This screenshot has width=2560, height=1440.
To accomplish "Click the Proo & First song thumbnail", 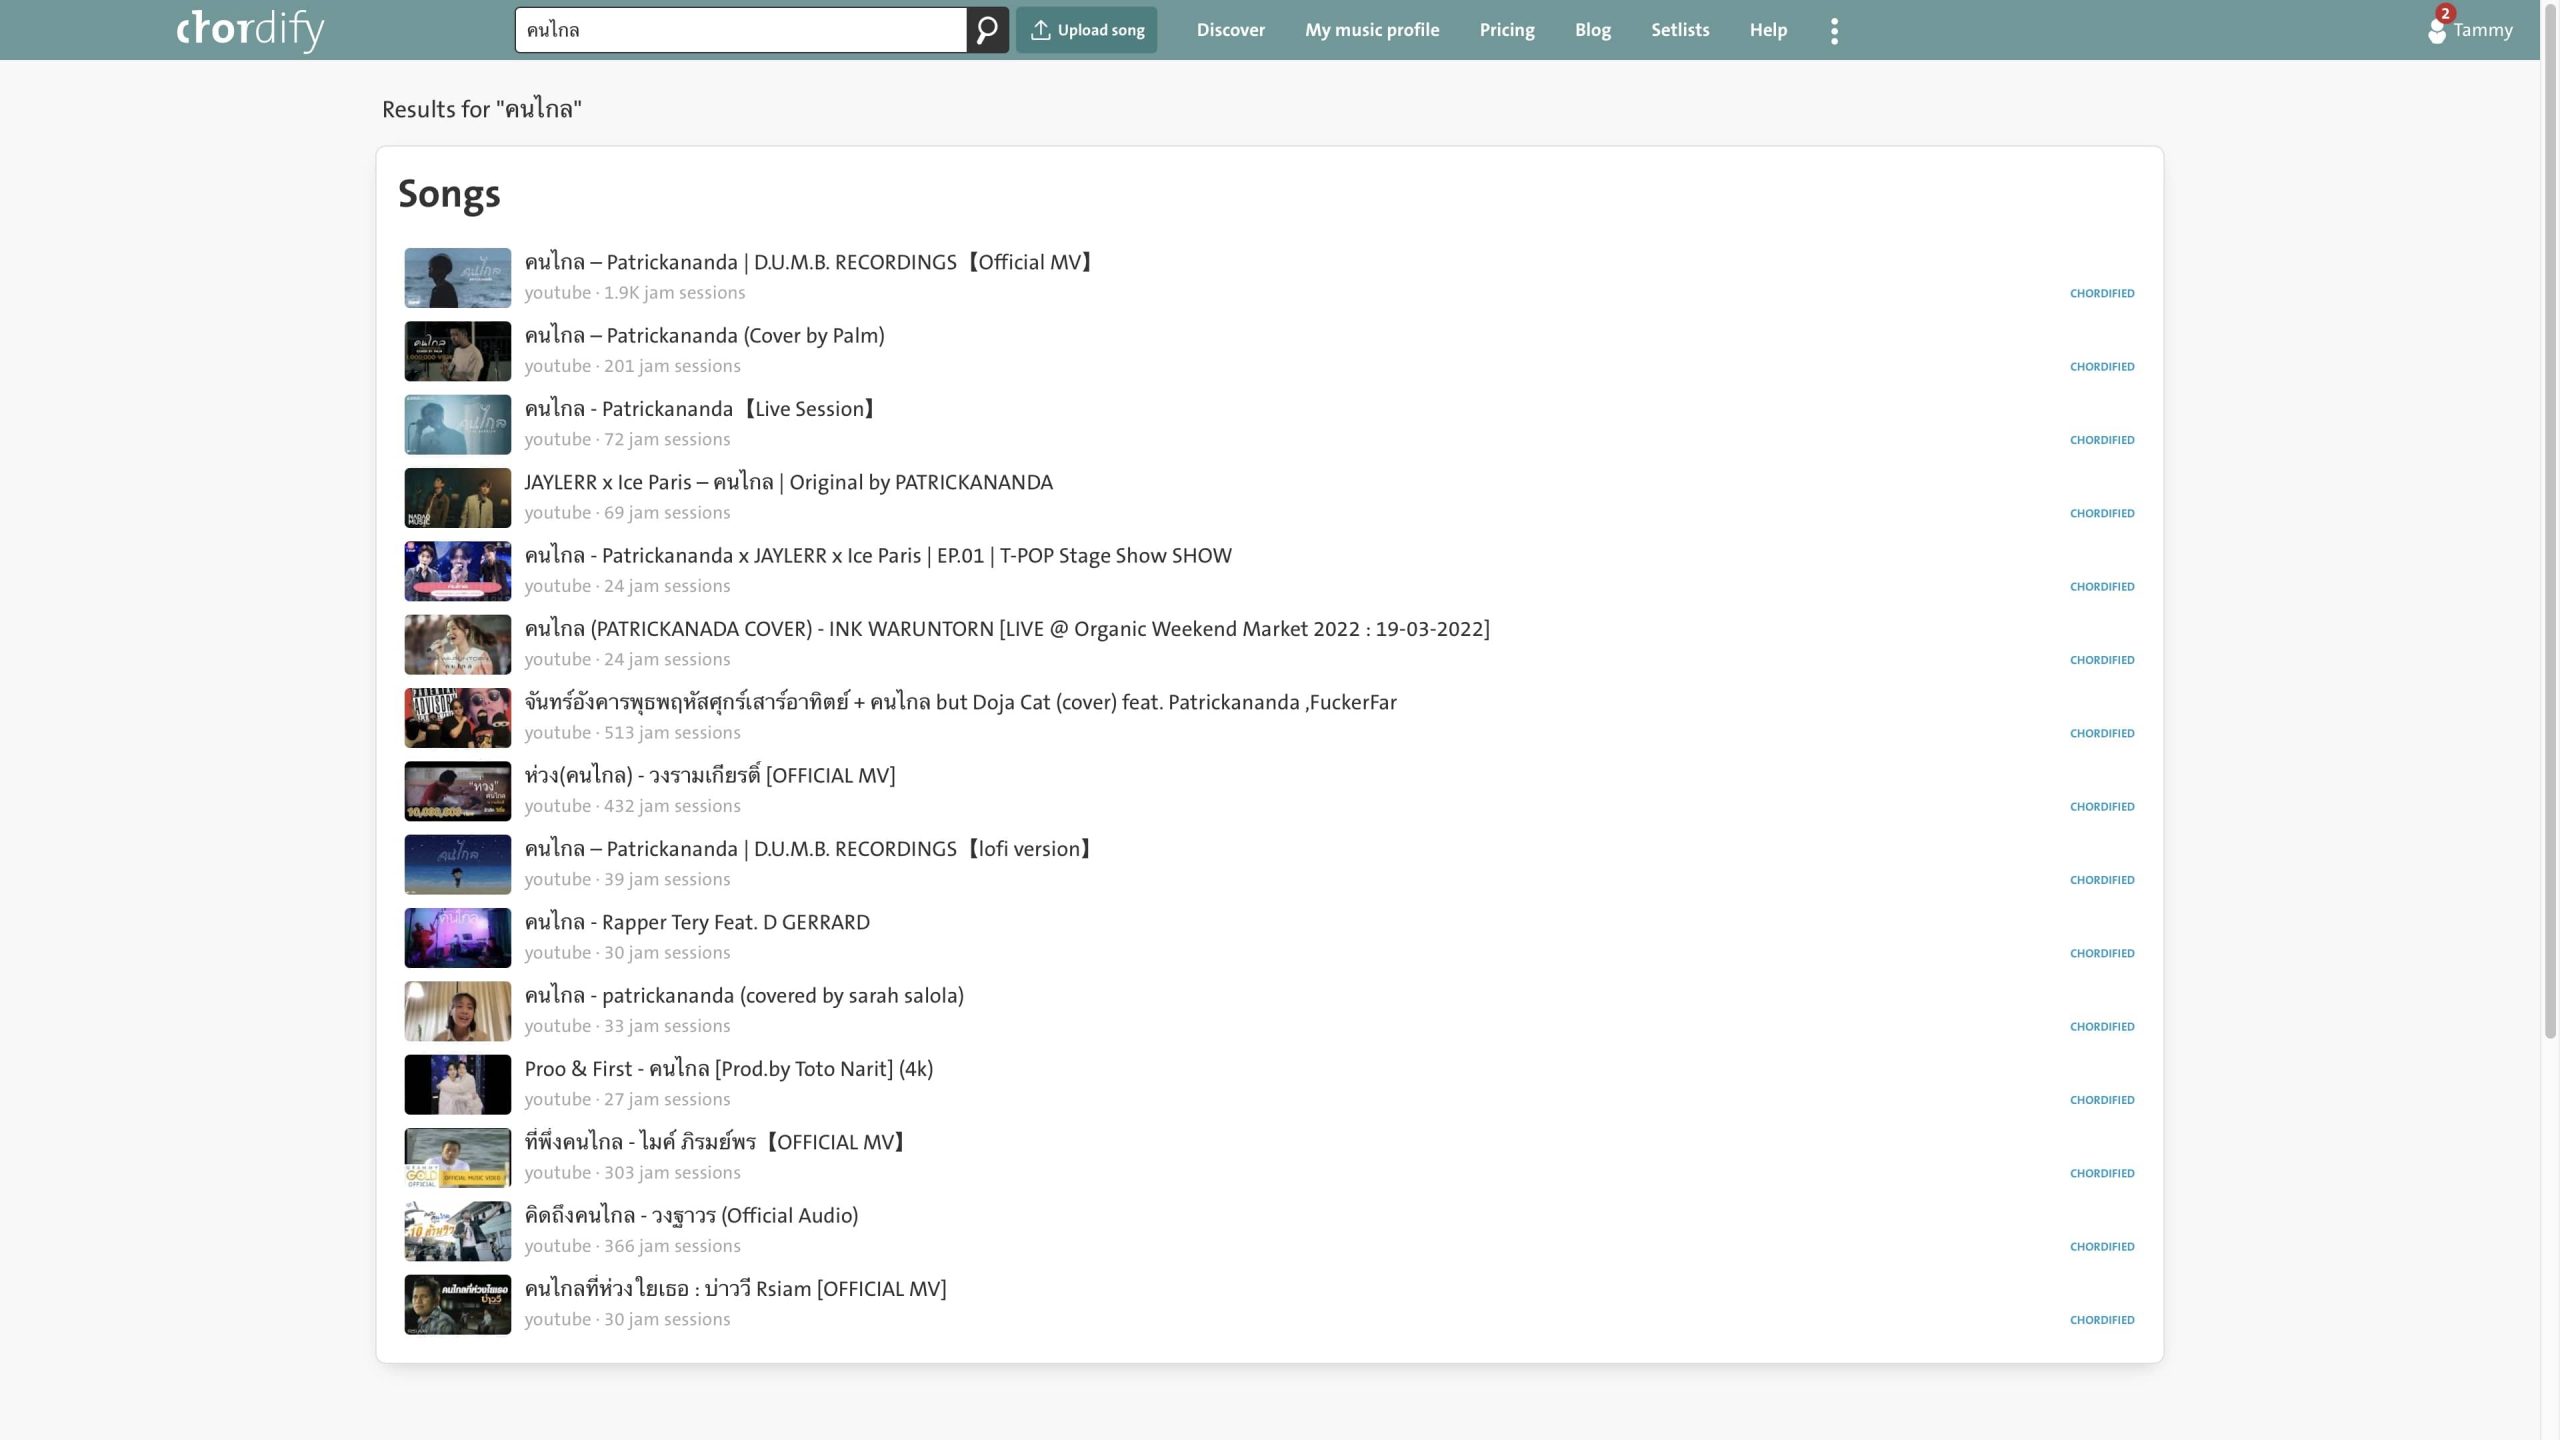I will pyautogui.click(x=457, y=1085).
